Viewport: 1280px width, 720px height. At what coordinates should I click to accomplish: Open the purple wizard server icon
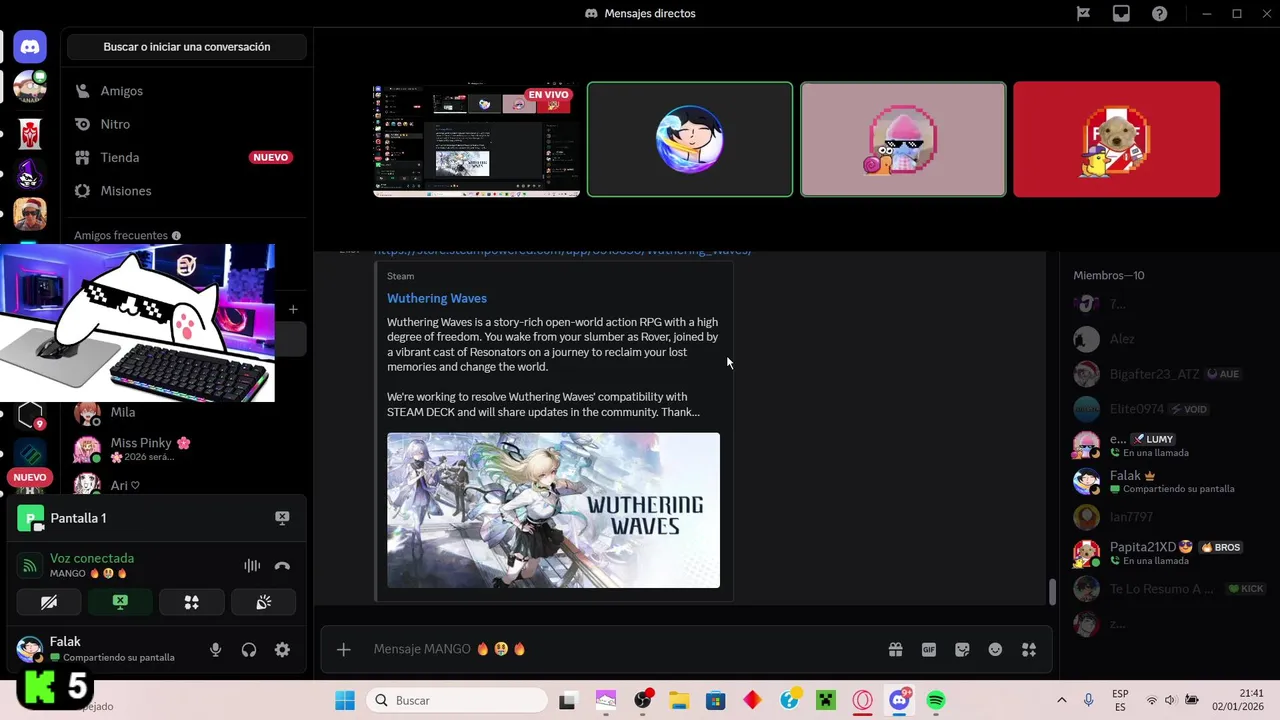(30, 173)
